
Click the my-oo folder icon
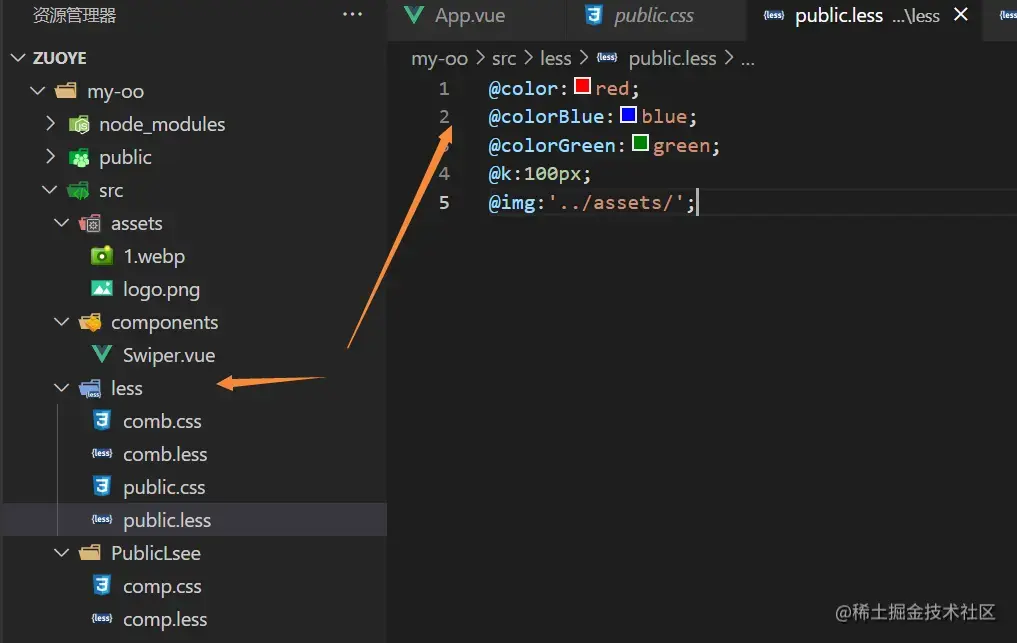point(66,90)
